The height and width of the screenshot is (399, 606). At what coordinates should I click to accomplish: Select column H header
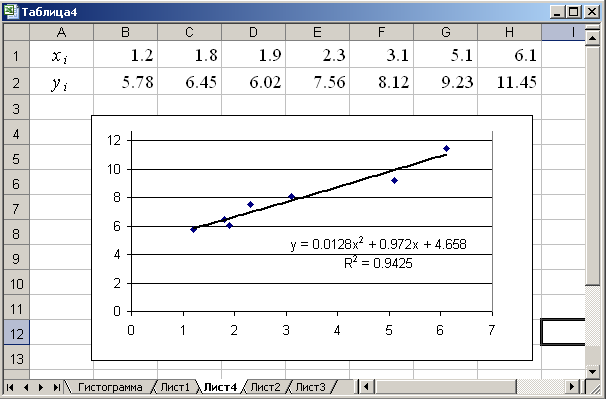point(509,32)
